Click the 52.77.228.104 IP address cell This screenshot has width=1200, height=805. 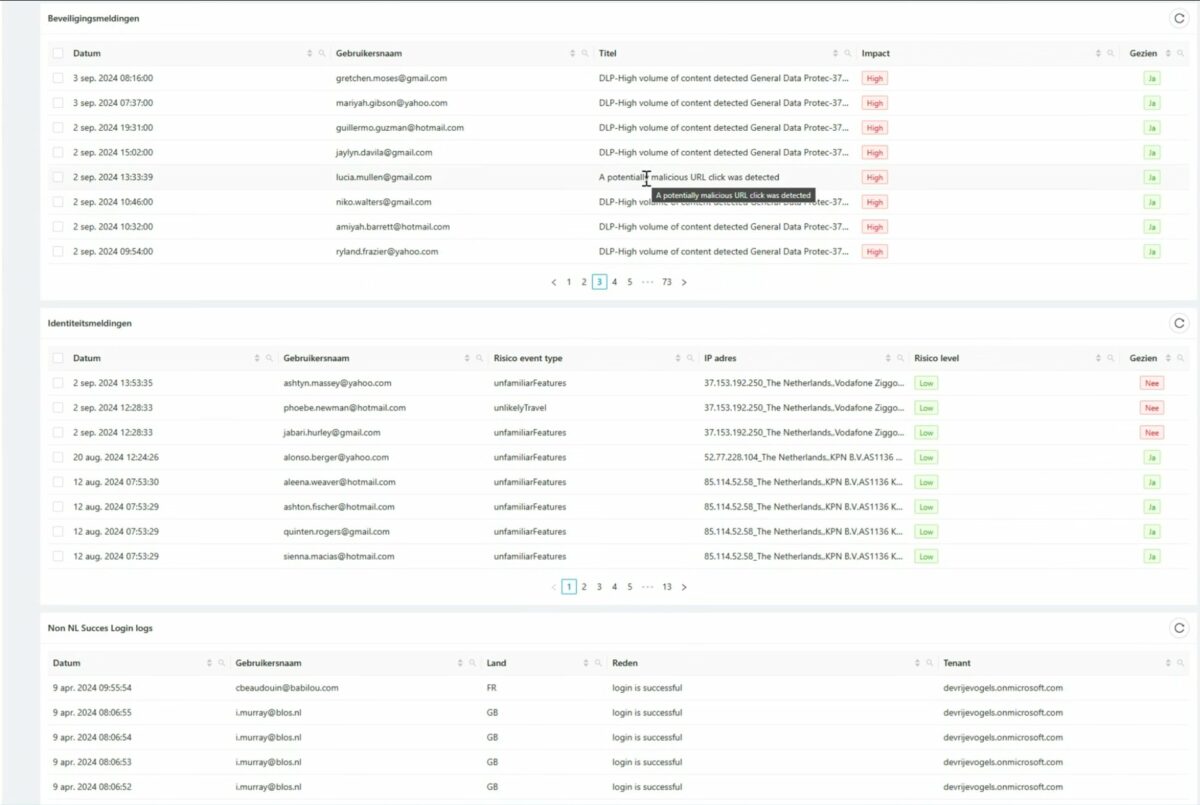tap(803, 457)
